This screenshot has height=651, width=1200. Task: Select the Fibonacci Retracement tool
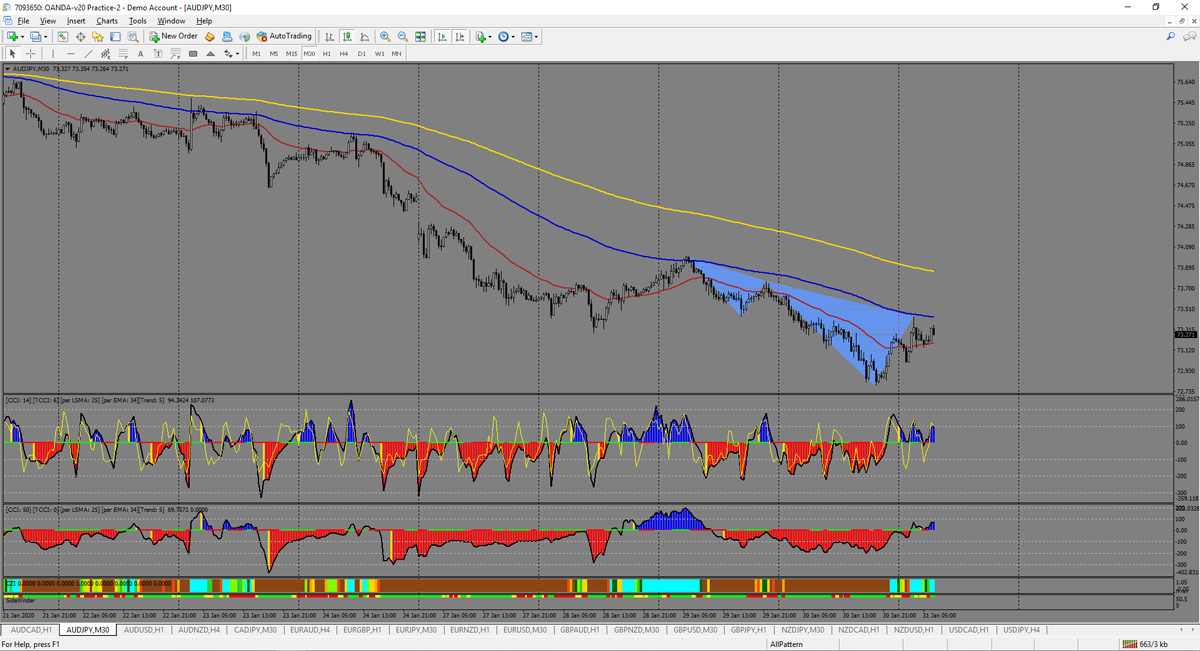click(123, 53)
